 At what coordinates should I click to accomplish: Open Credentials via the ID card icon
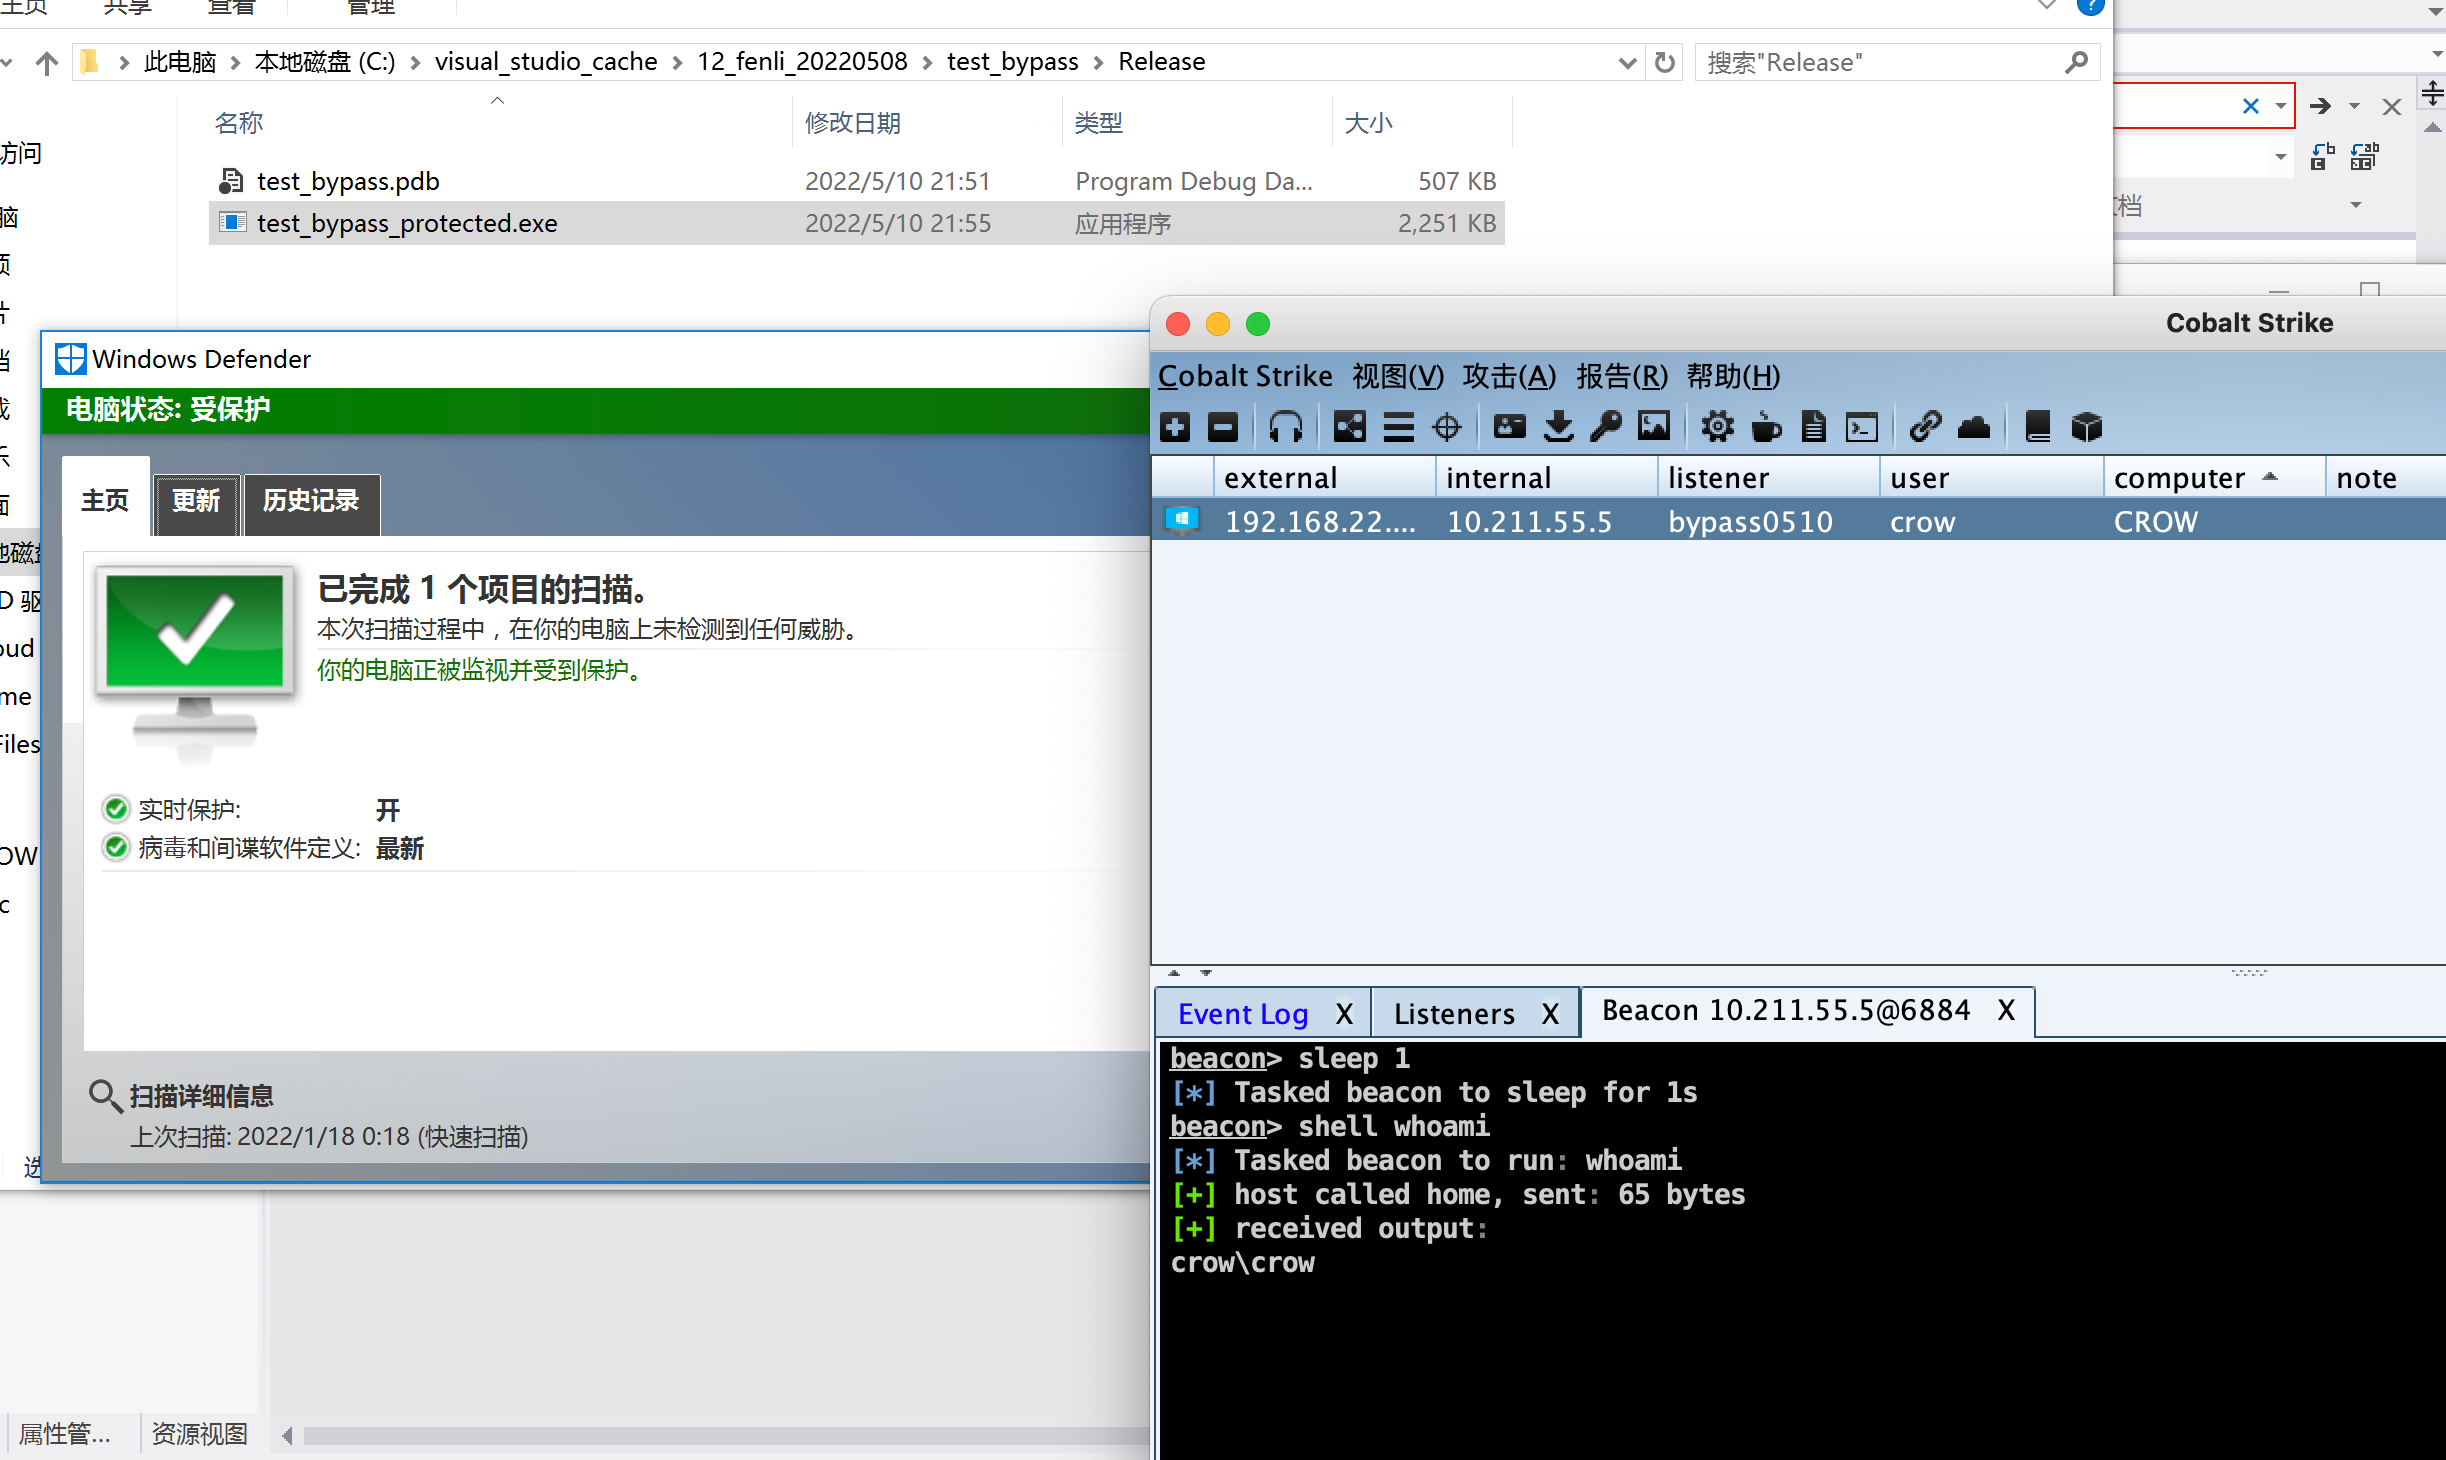click(x=1509, y=427)
